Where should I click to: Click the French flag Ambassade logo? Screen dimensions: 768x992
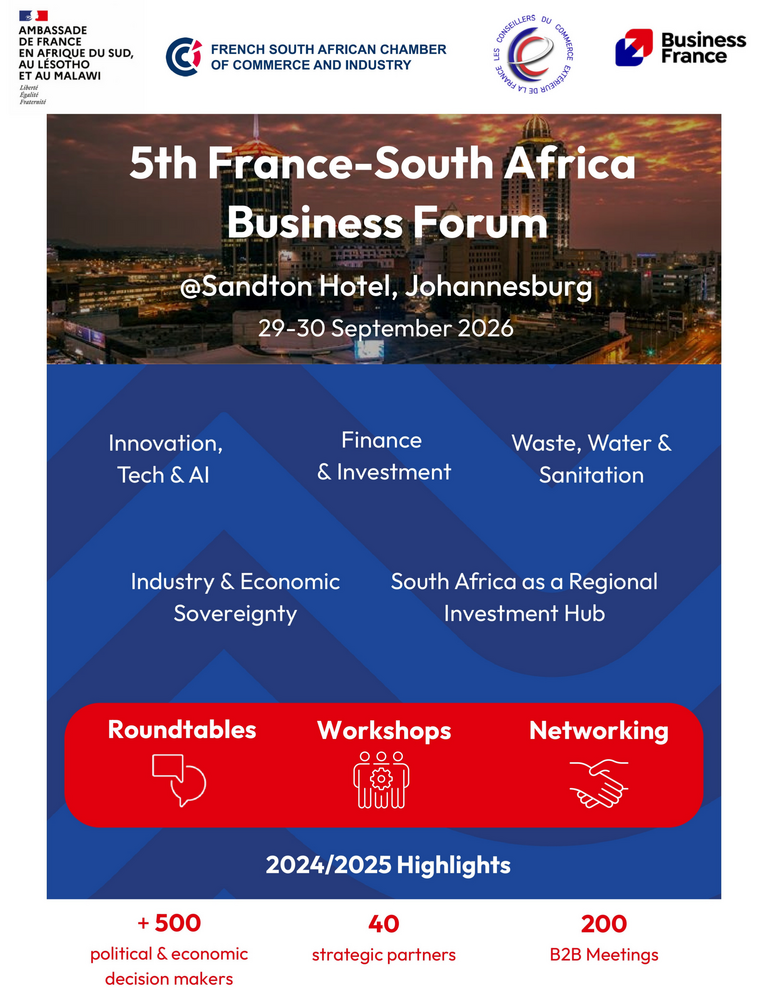pyautogui.click(x=33, y=16)
